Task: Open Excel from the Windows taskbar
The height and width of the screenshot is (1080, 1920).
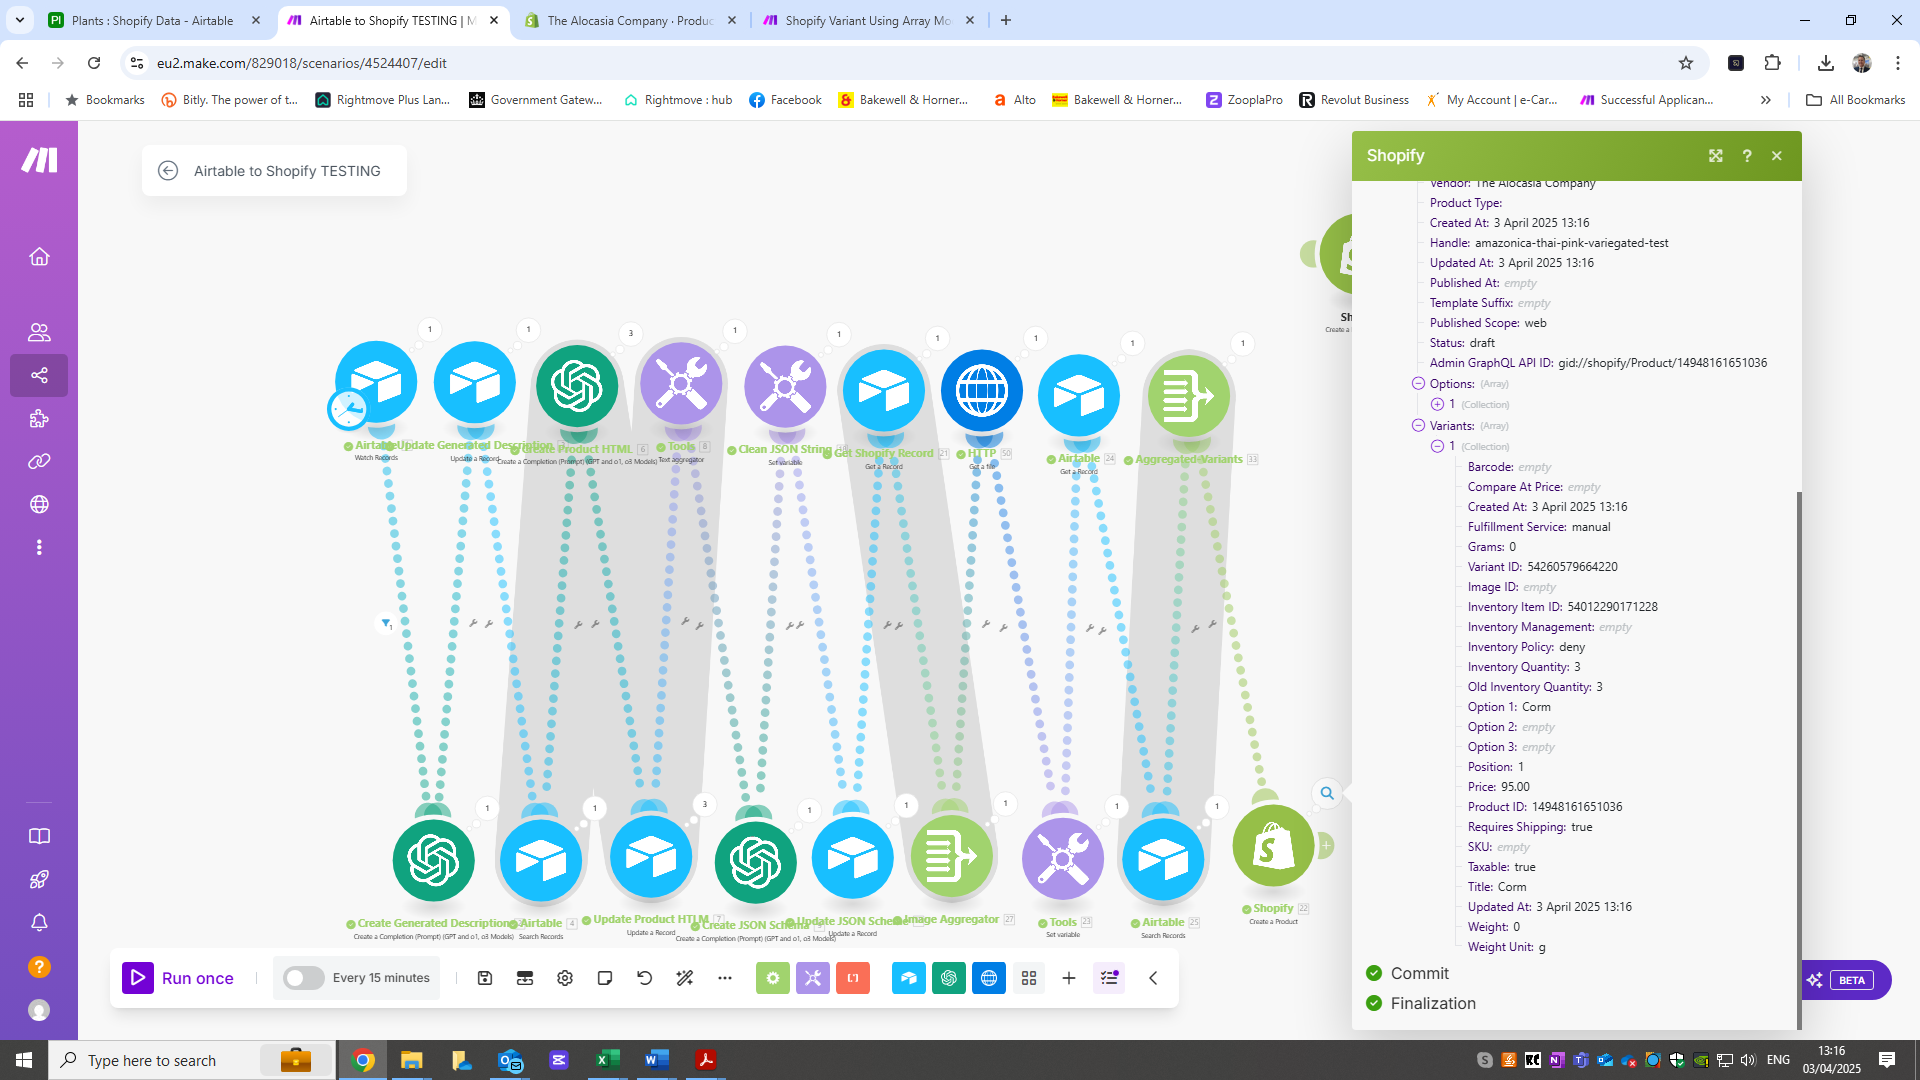Action: click(607, 1060)
